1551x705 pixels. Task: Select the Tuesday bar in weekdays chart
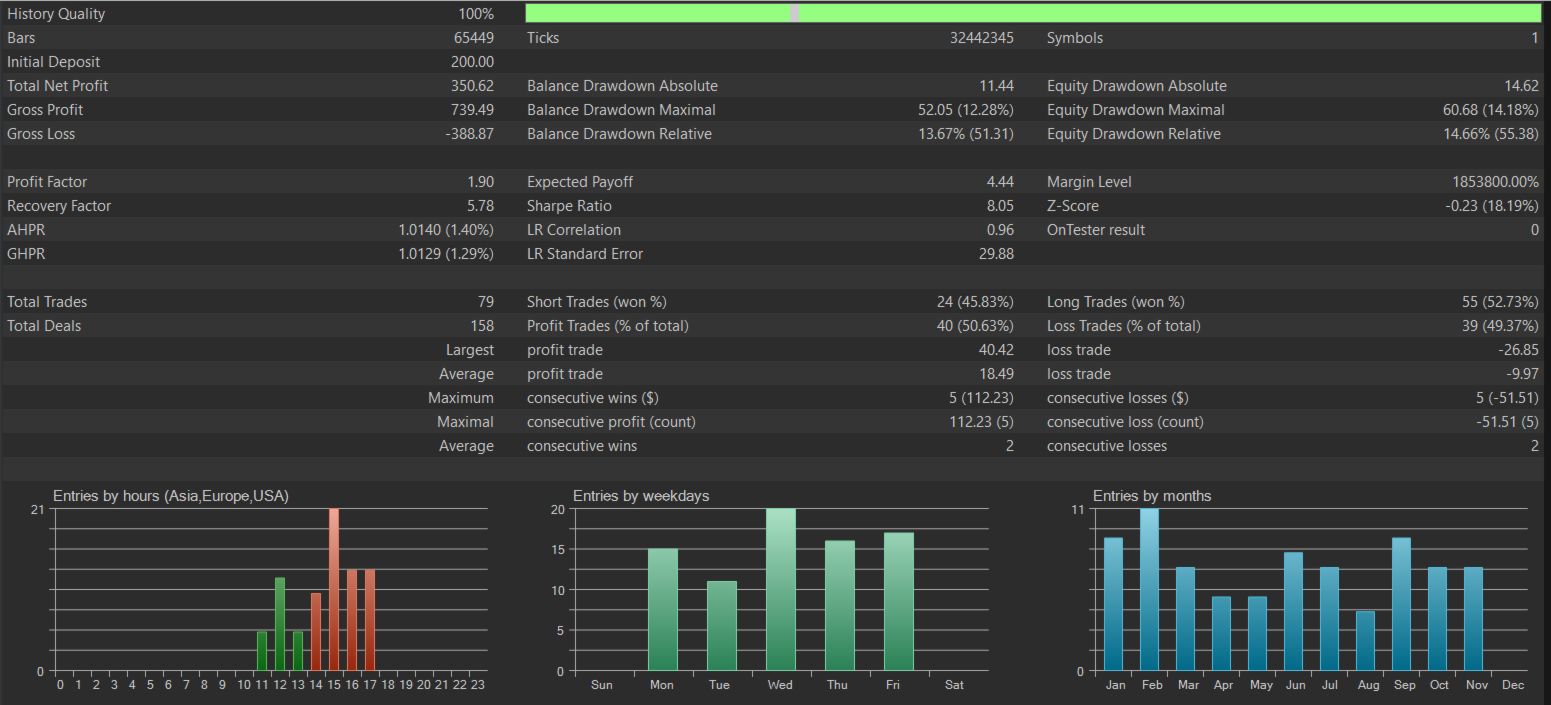tap(721, 626)
